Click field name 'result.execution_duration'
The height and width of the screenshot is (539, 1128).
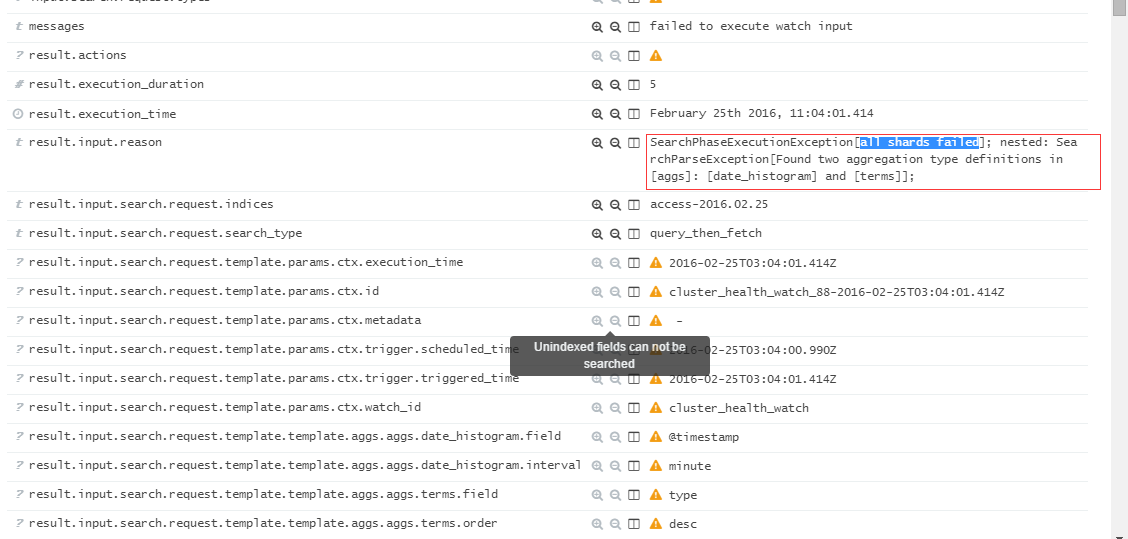coord(116,84)
